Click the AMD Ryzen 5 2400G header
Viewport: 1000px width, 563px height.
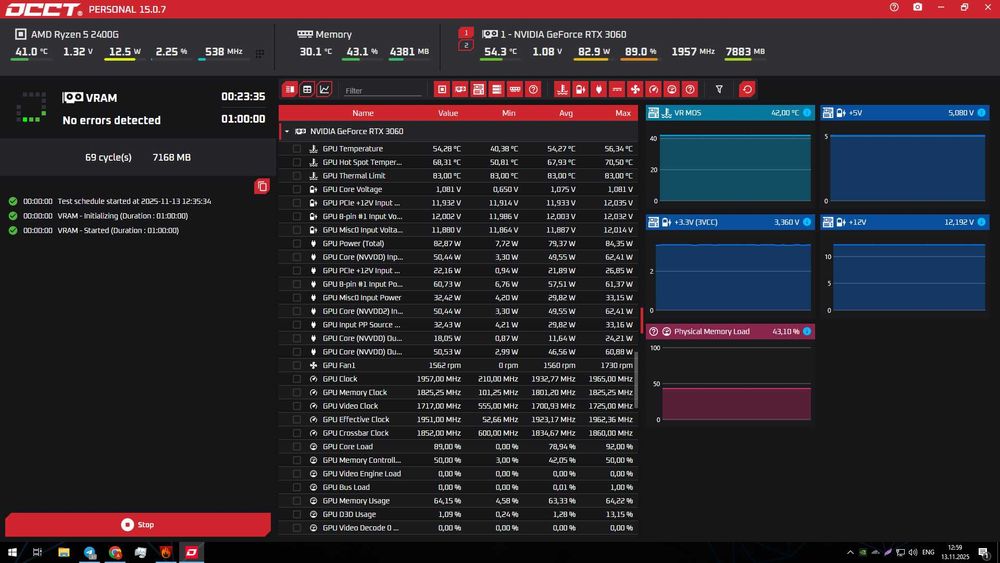click(x=67, y=34)
